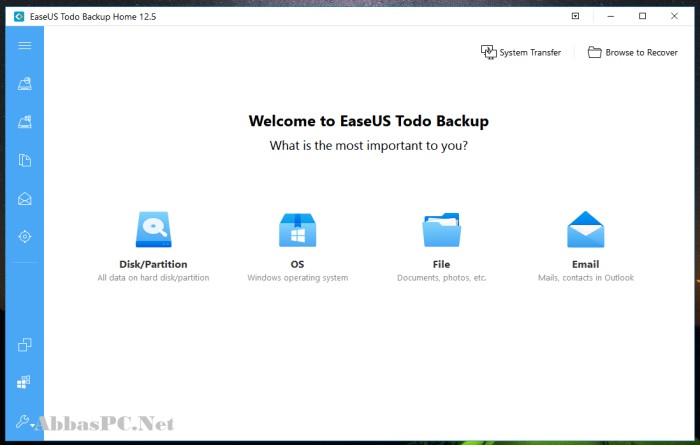
Task: Click 'All data on hard disk/partition' text
Action: pyautogui.click(x=153, y=278)
